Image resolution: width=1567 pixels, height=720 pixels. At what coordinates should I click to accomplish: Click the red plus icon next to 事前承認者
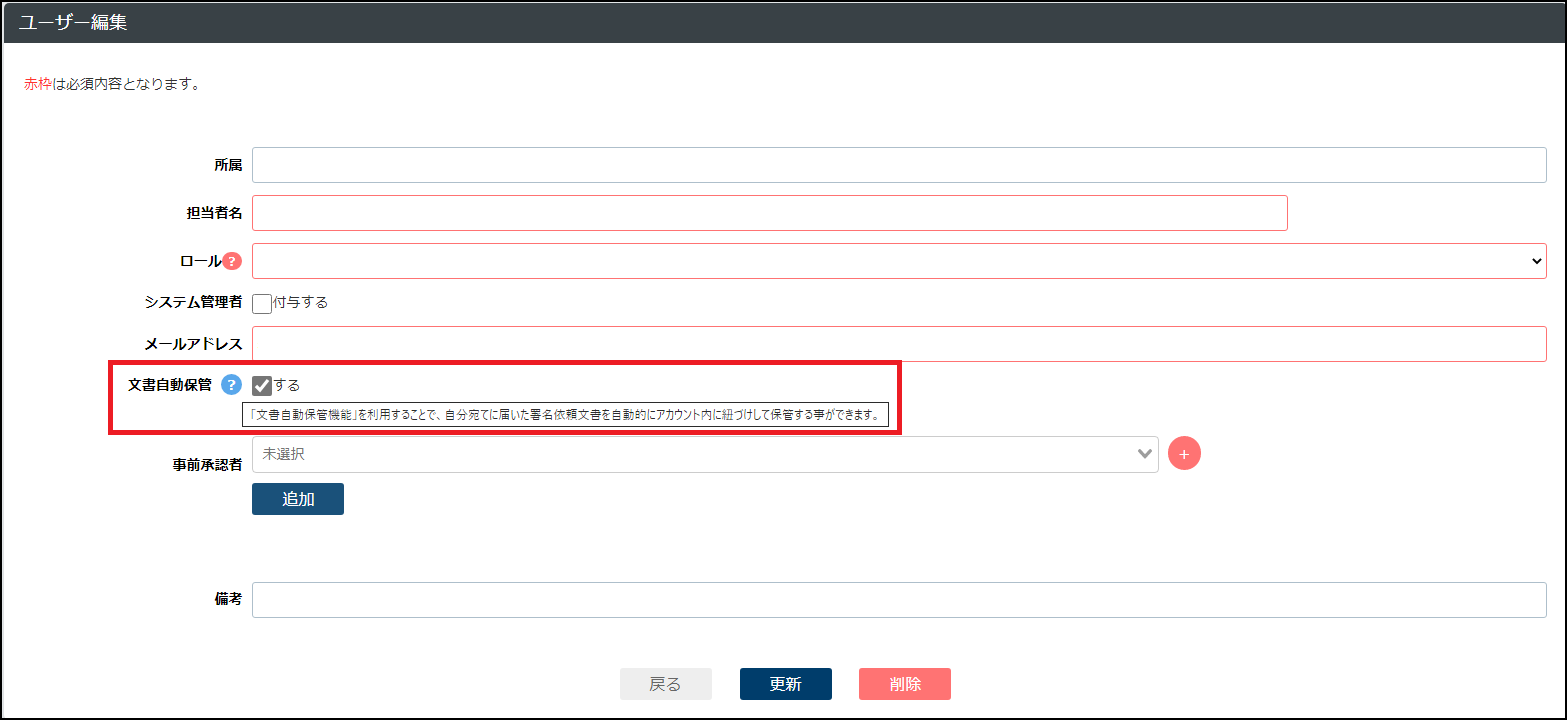click(x=1184, y=454)
